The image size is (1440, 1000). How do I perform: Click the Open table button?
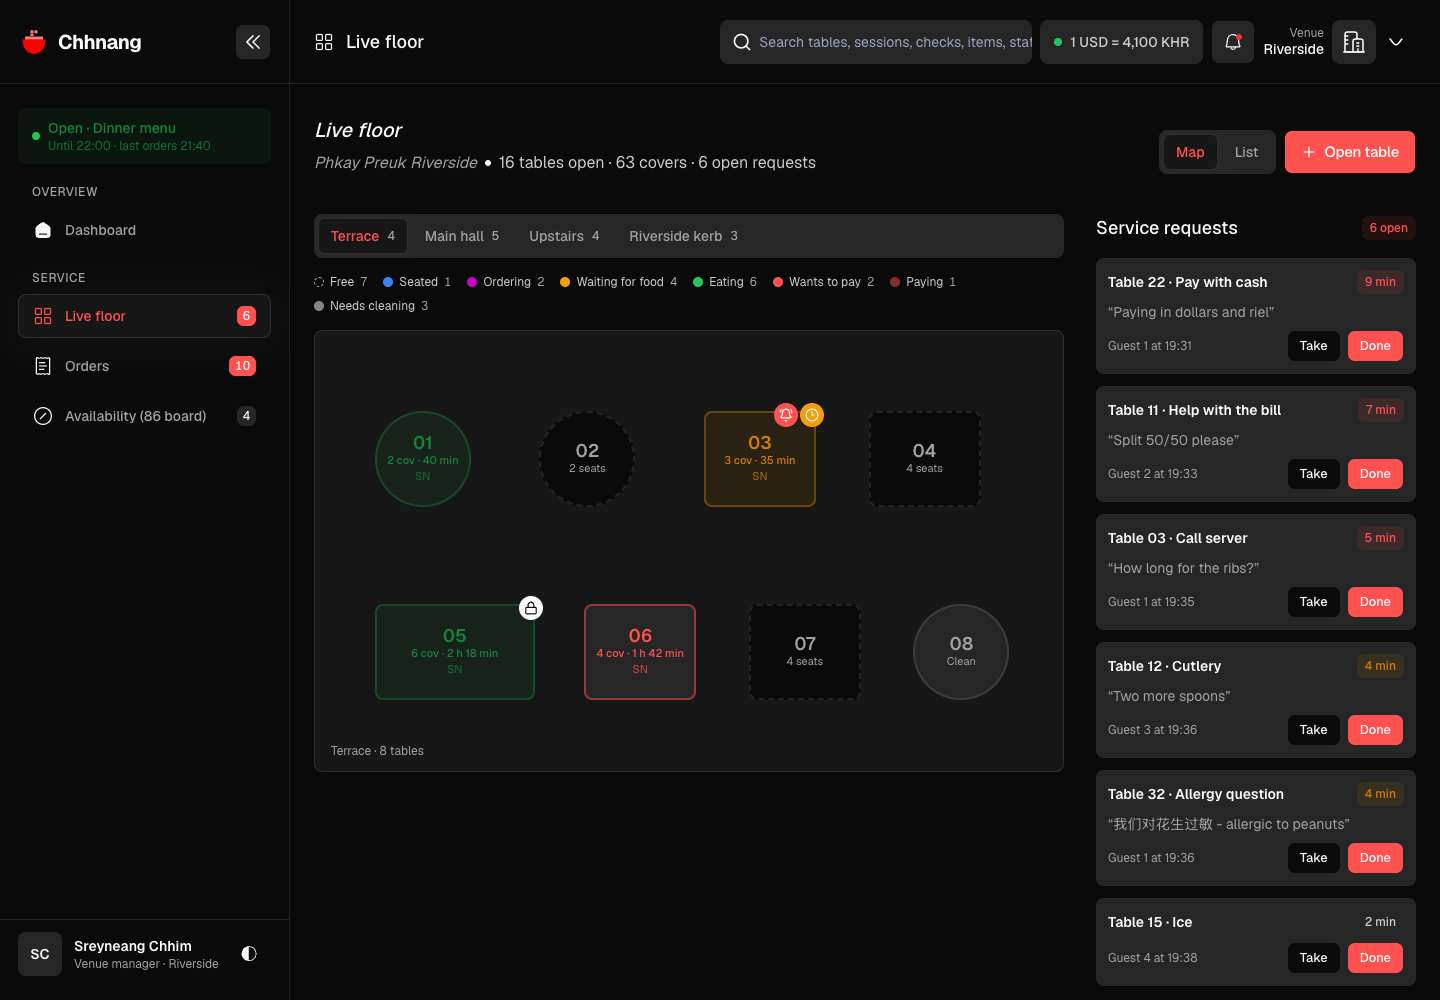coord(1350,152)
